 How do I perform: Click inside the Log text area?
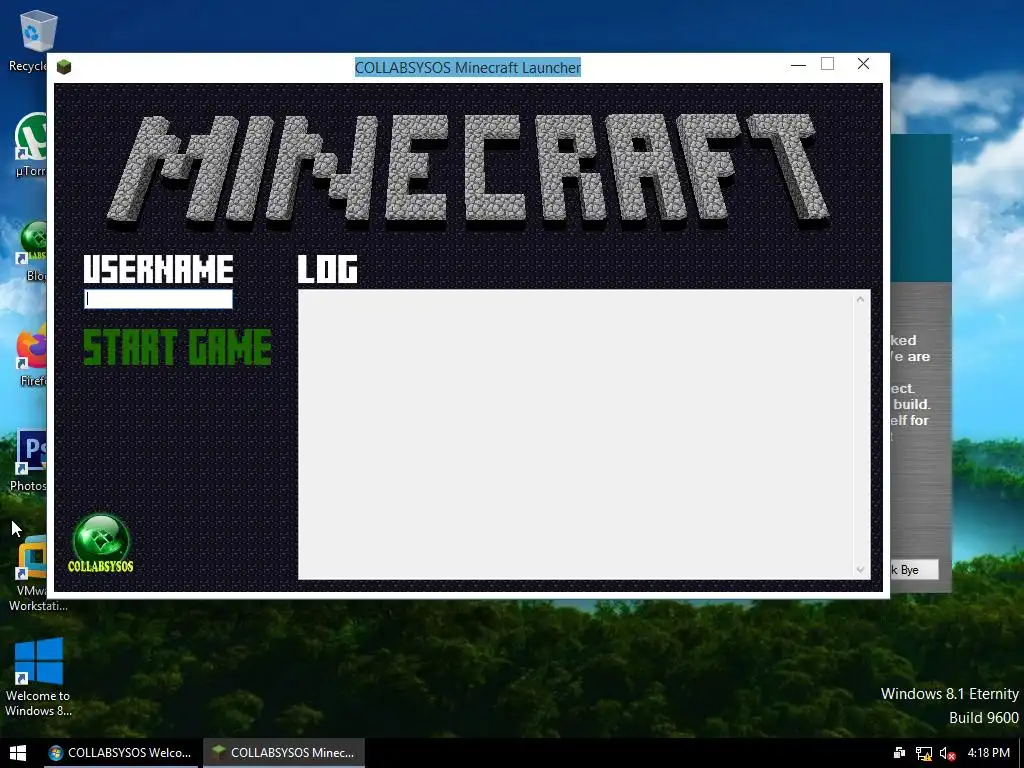pyautogui.click(x=576, y=434)
